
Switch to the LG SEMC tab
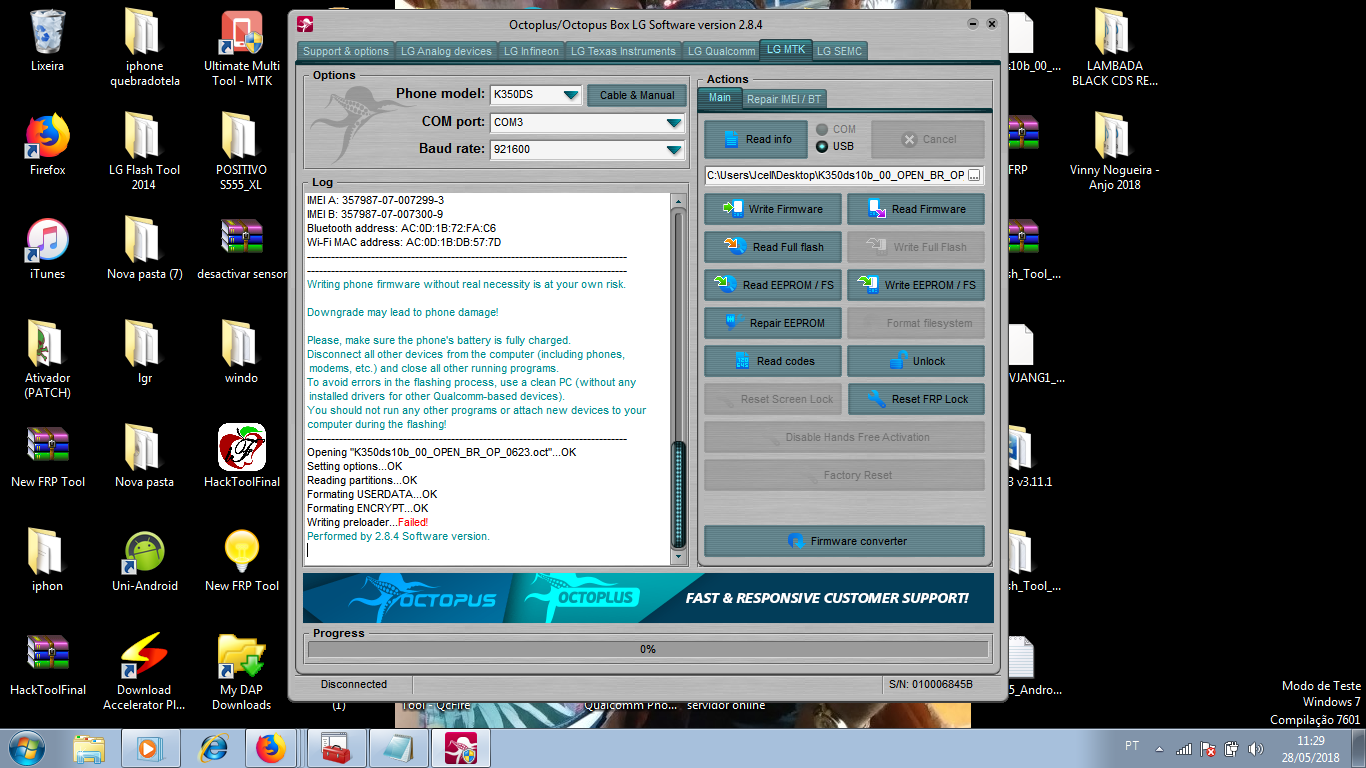click(839, 51)
